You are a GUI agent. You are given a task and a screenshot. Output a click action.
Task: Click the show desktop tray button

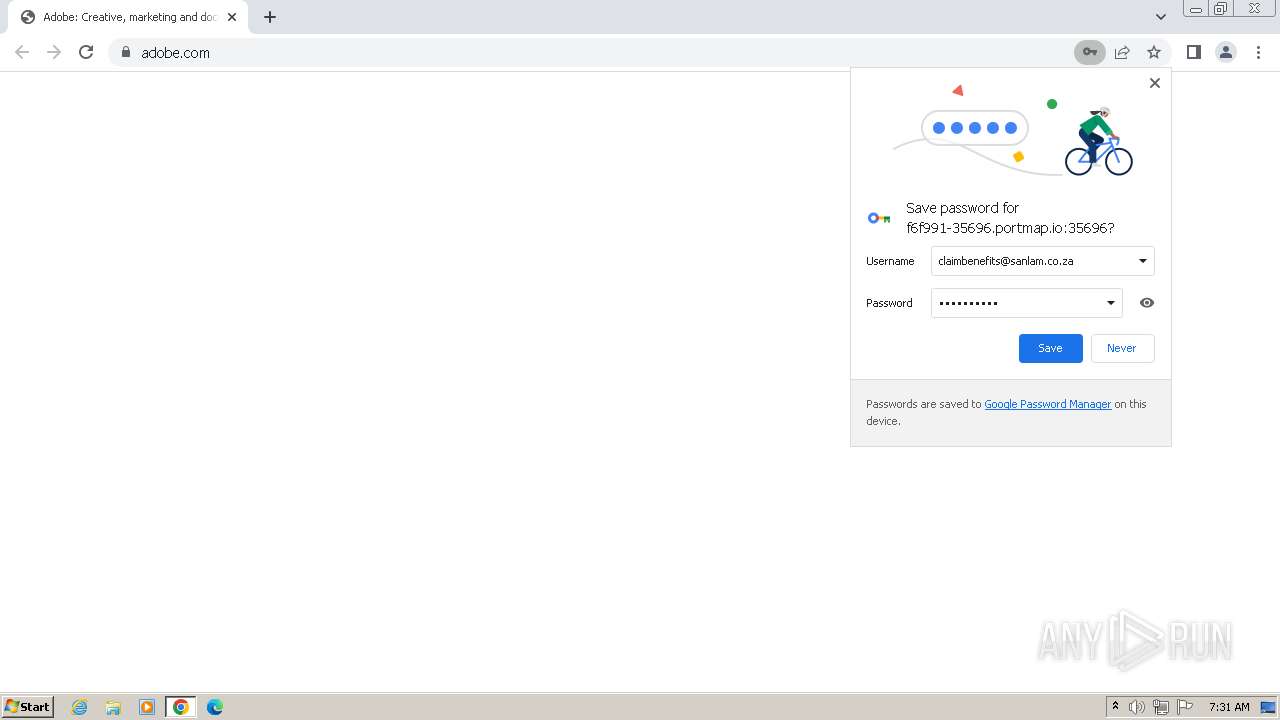(1268, 707)
